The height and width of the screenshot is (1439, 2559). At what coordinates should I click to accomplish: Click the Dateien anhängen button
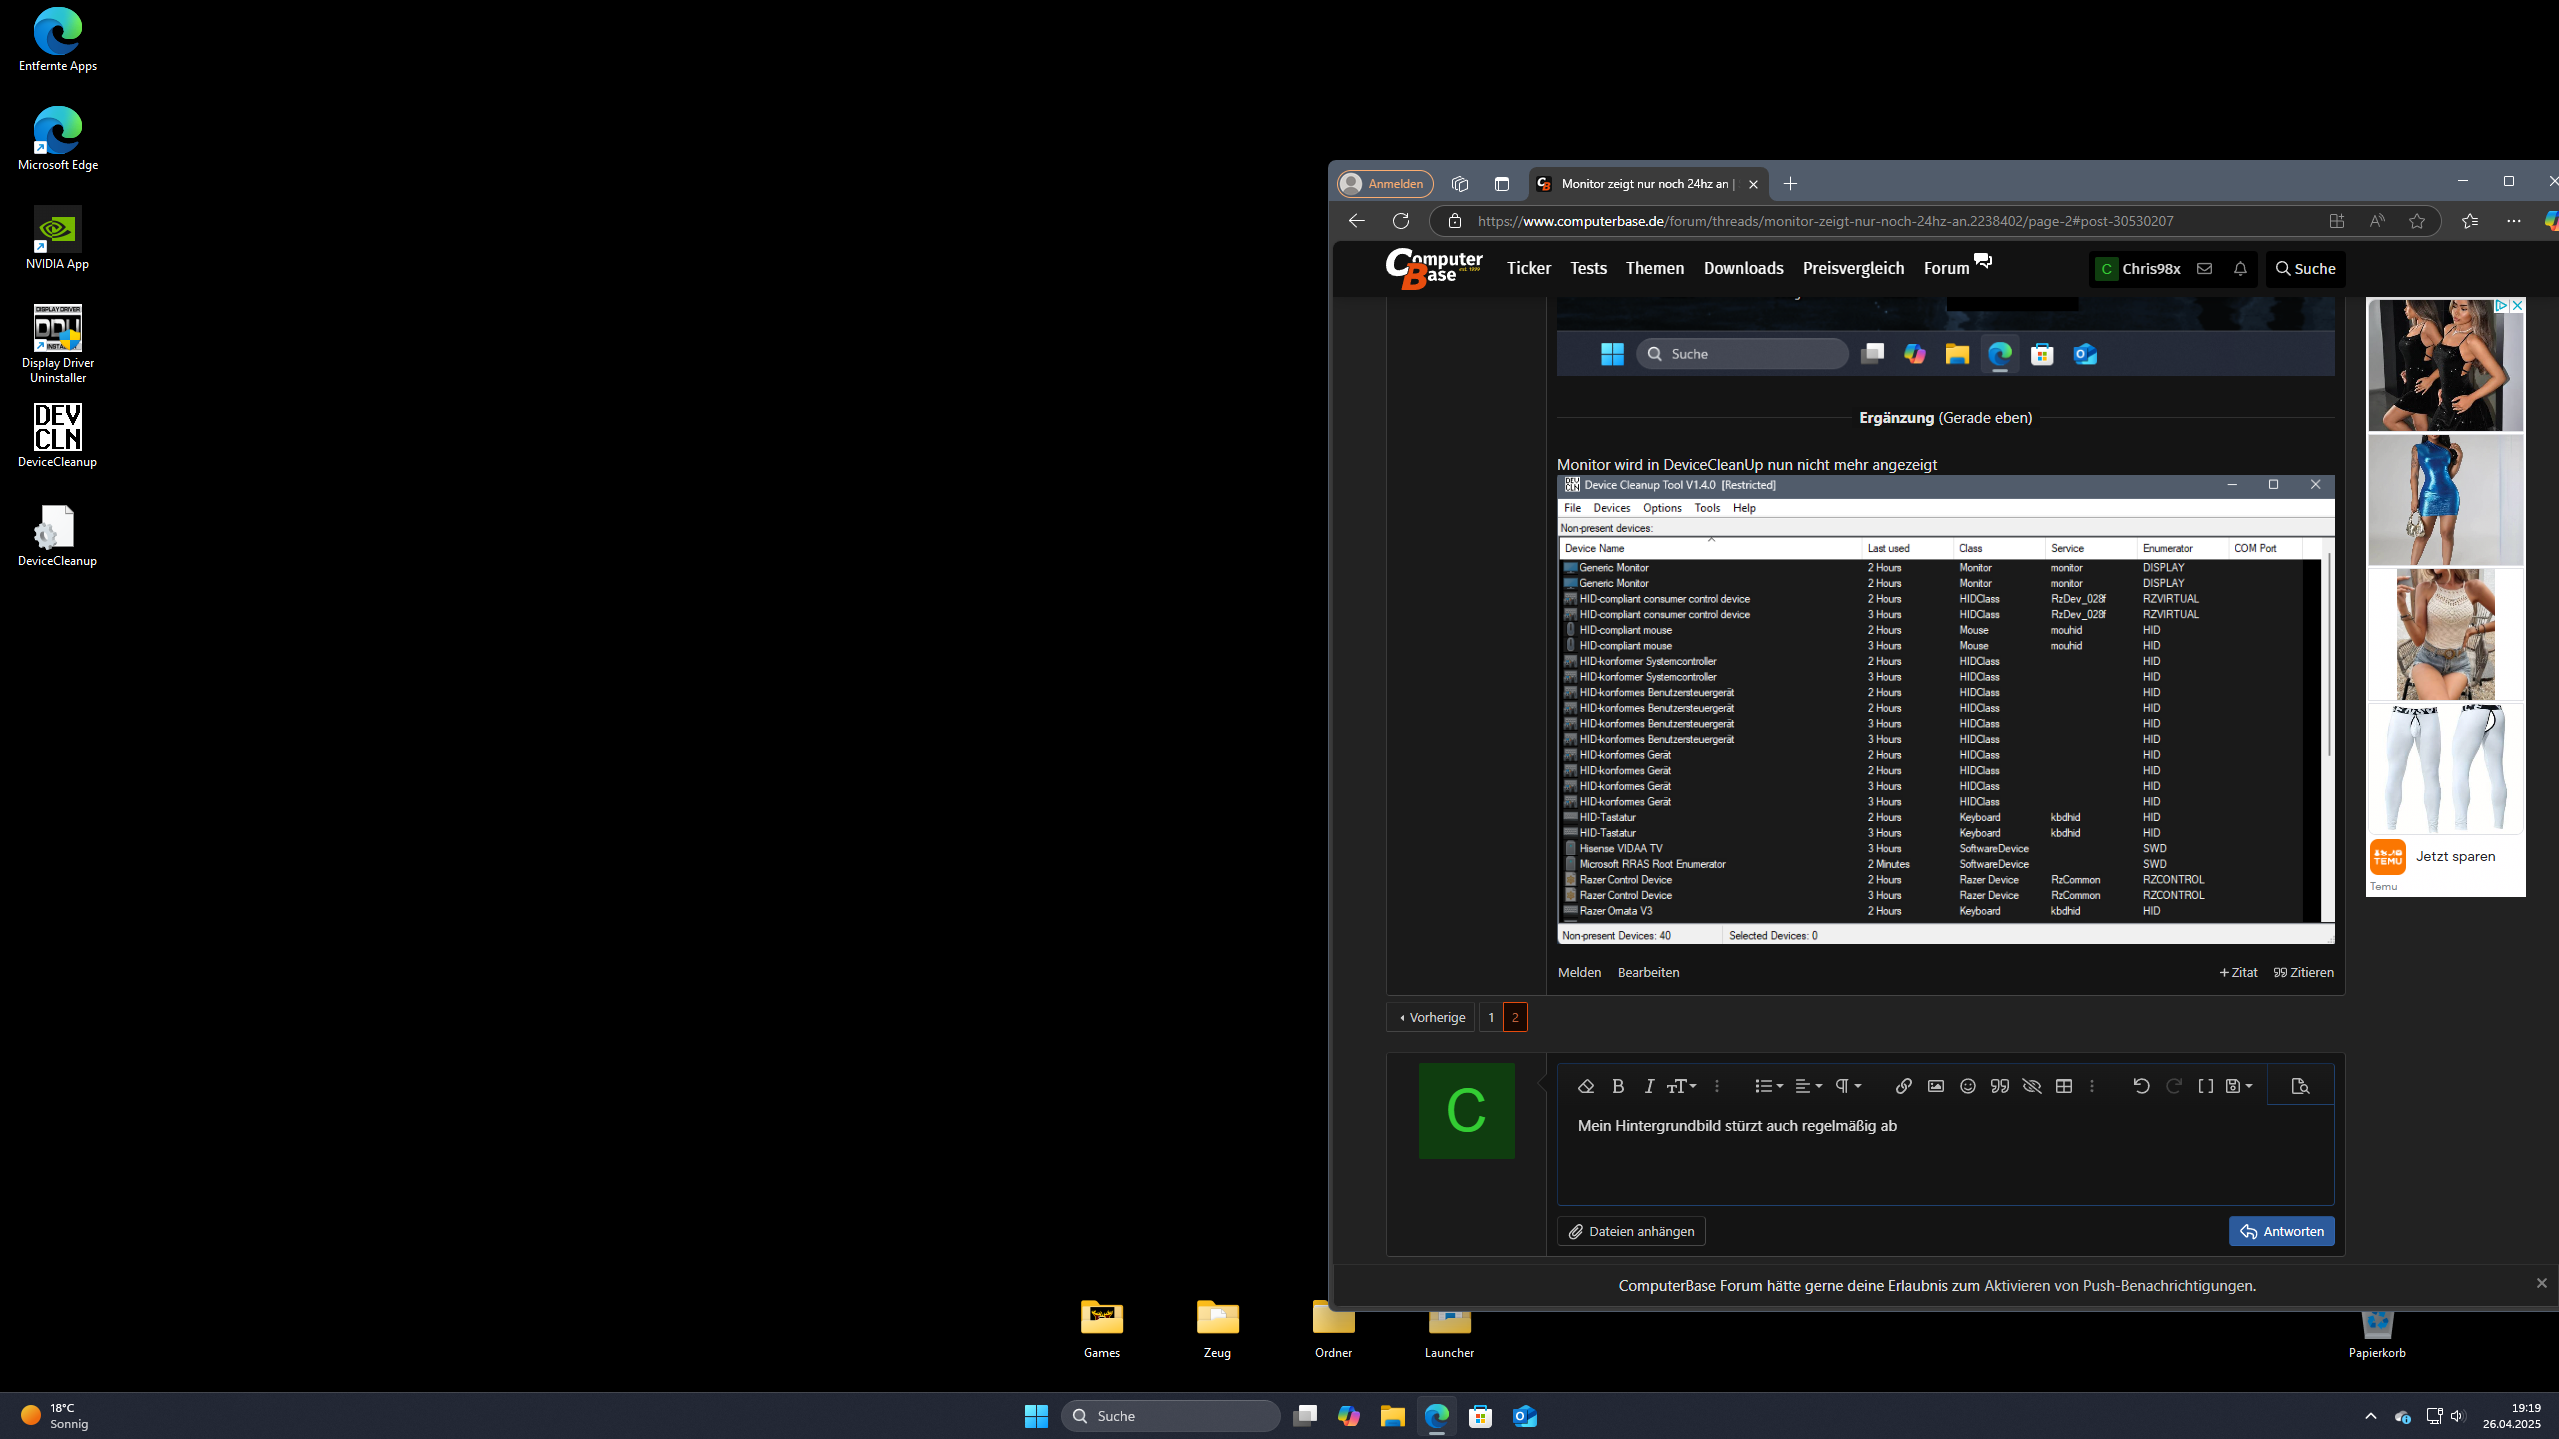(x=1631, y=1231)
